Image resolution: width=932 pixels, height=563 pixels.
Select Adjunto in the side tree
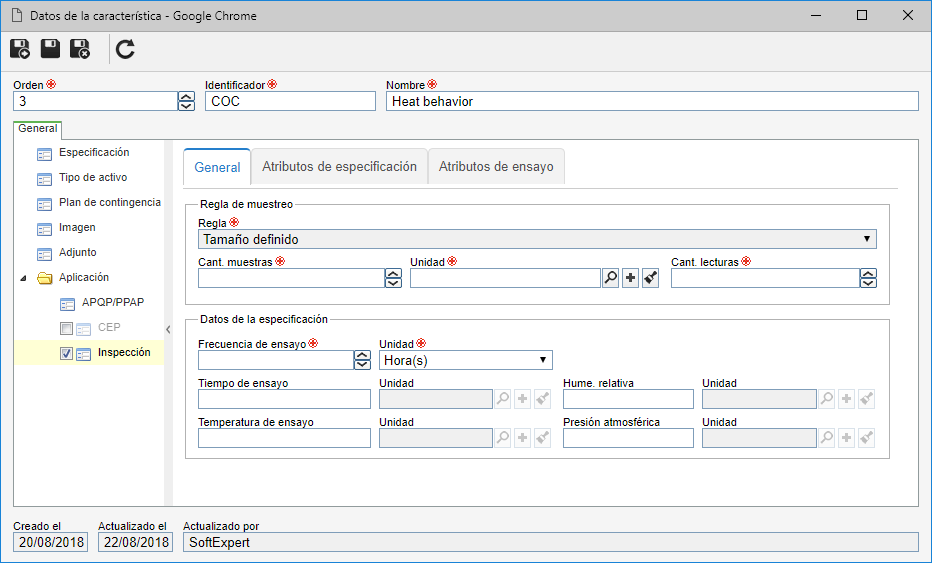pyautogui.click(x=77, y=253)
